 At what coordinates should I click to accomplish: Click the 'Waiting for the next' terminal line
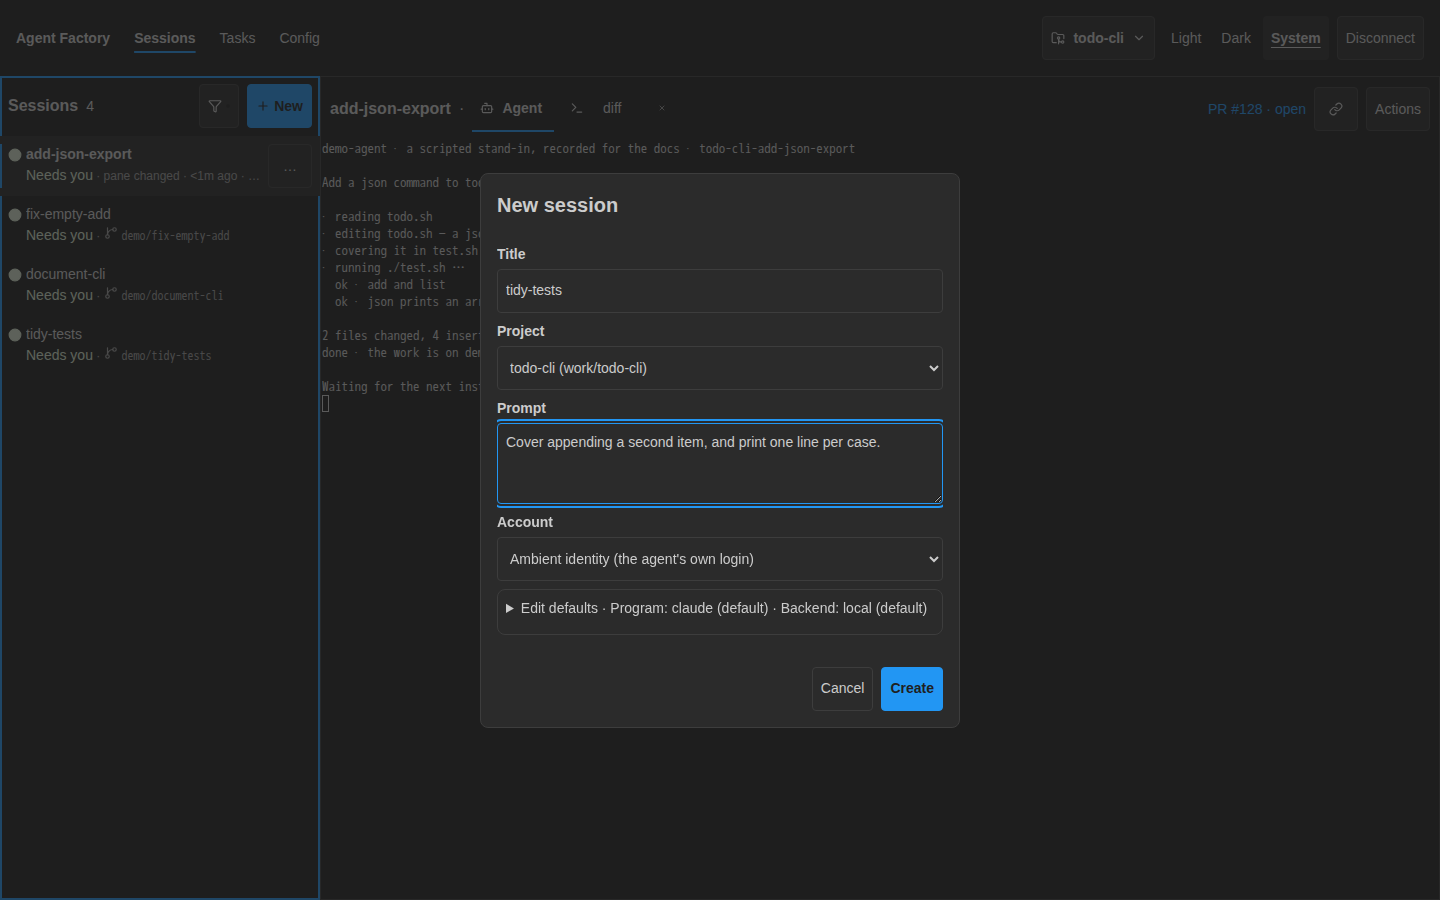coord(400,387)
